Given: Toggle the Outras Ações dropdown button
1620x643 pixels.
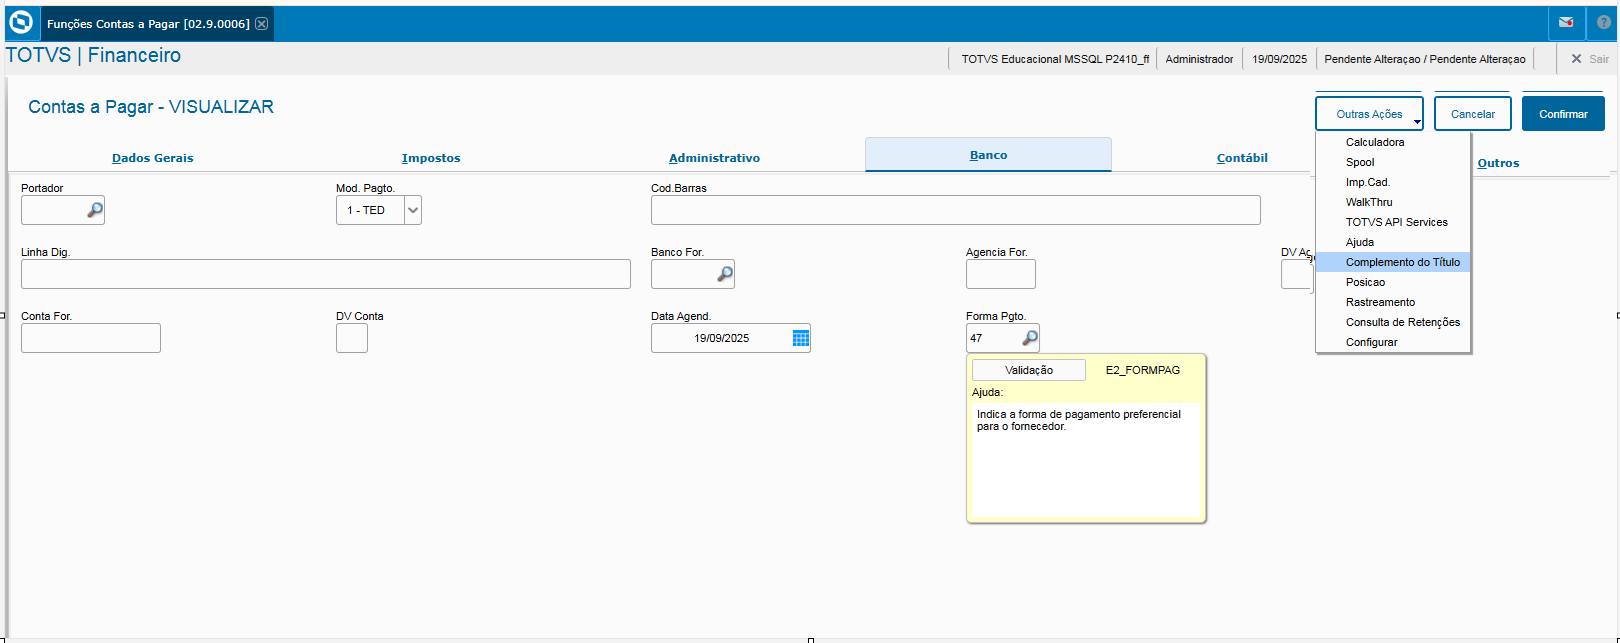Looking at the screenshot, I should point(1369,114).
